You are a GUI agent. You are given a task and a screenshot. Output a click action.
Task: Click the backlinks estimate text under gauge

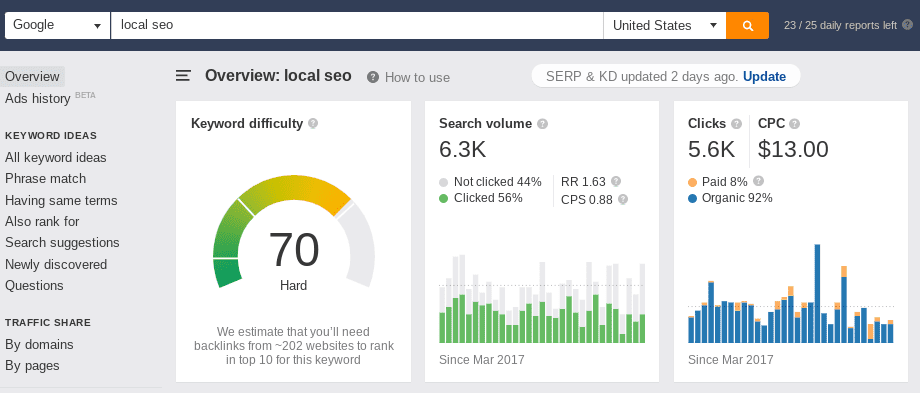[293, 346]
